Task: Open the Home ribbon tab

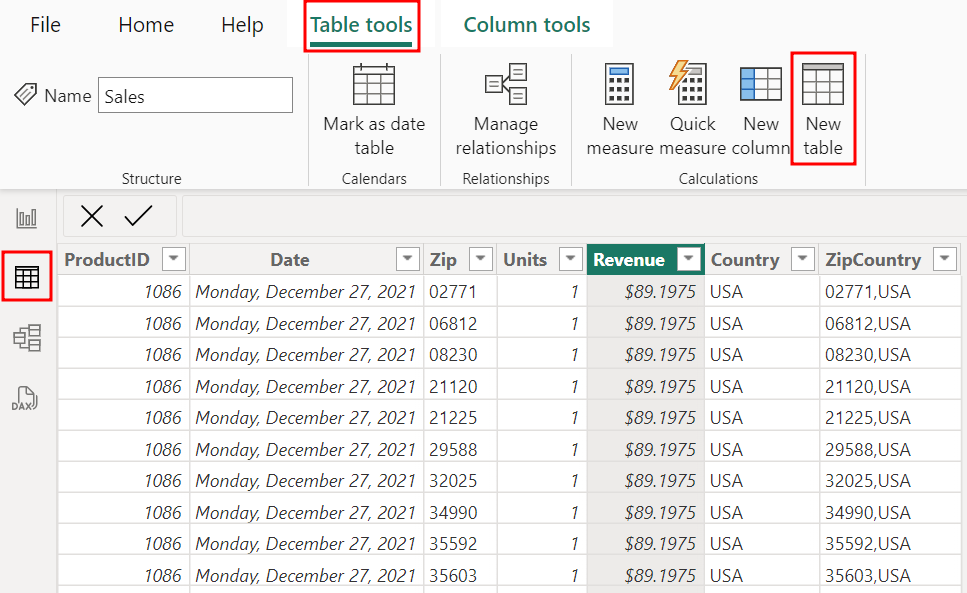Action: [146, 25]
